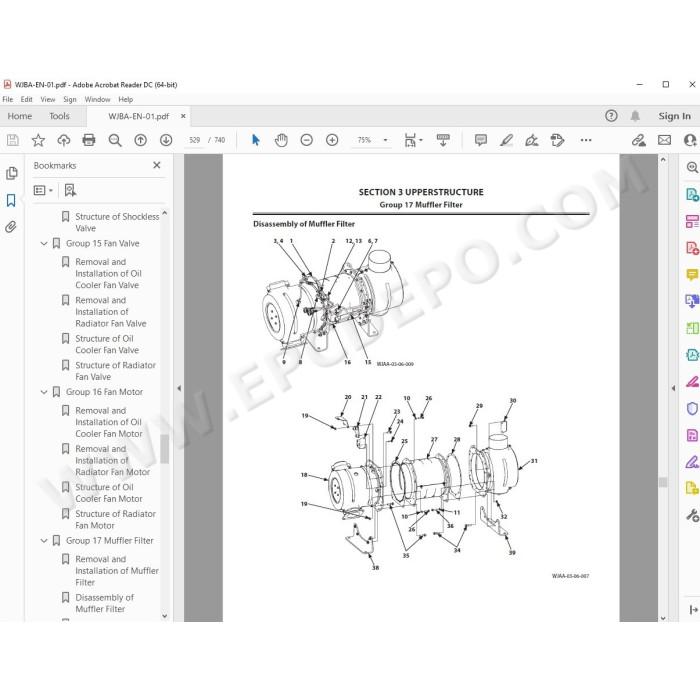
Task: Open the Page Thumbnails panel
Action: tap(12, 173)
